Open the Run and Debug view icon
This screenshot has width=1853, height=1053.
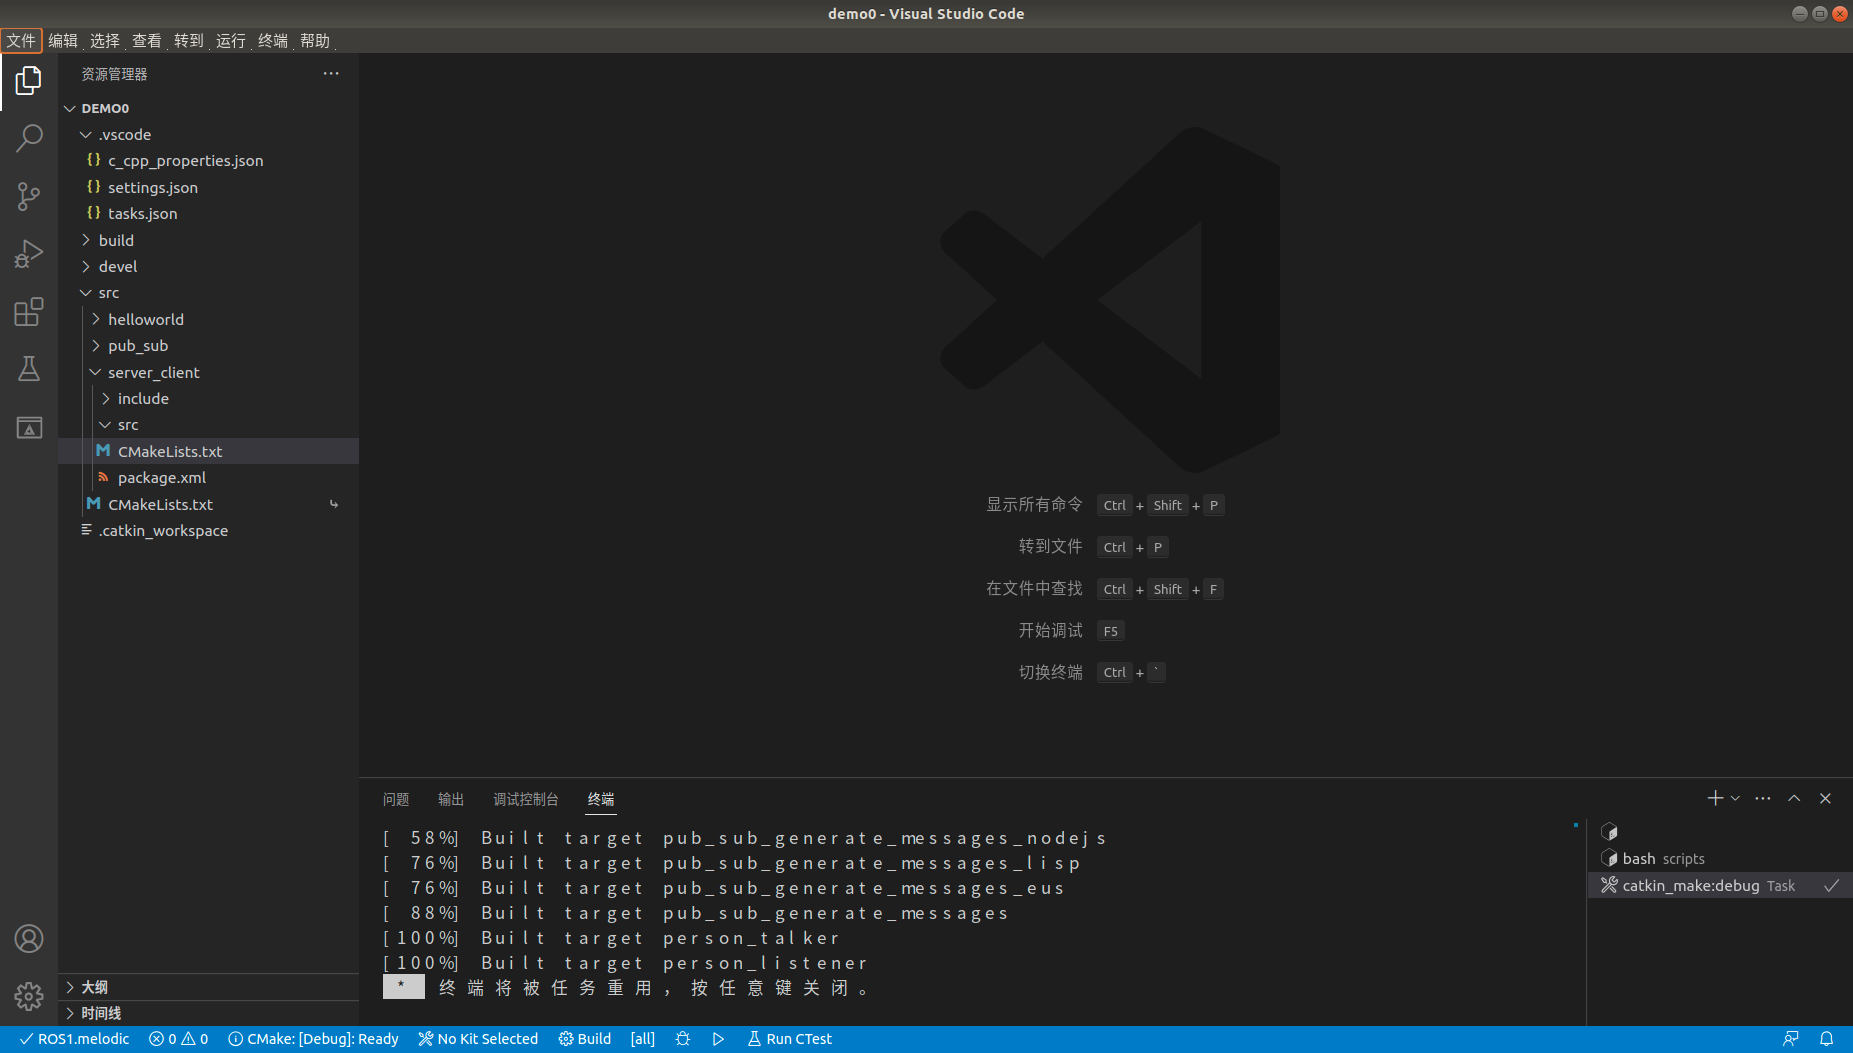(29, 254)
